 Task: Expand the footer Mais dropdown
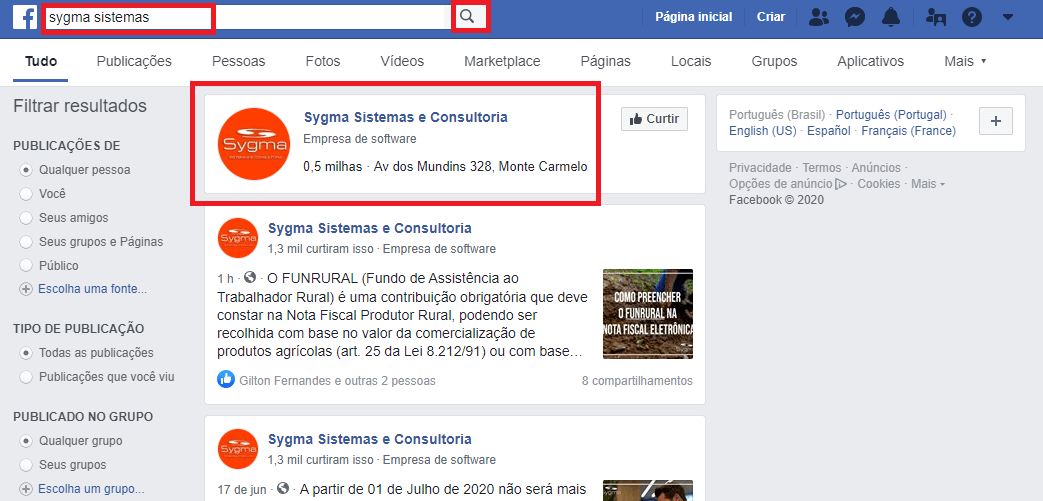point(928,184)
